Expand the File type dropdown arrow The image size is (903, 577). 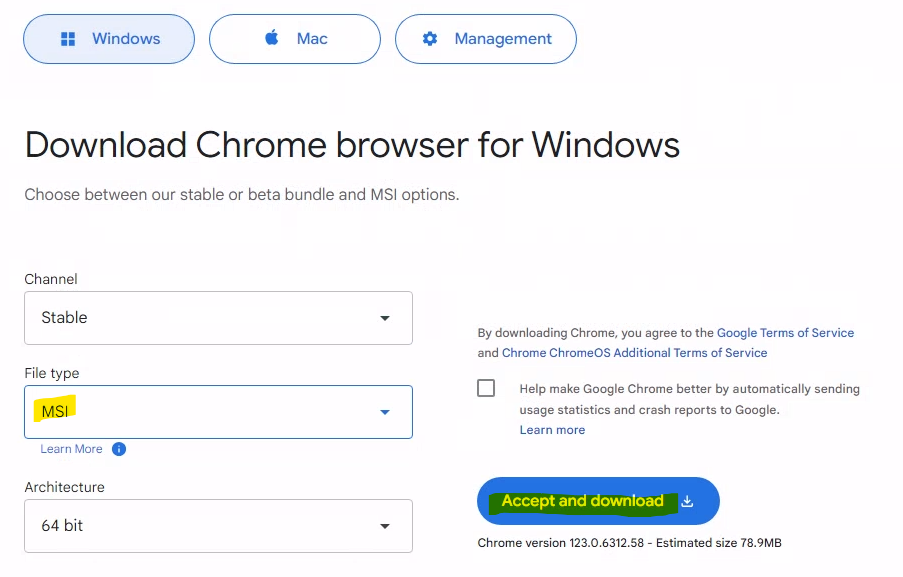(x=385, y=412)
